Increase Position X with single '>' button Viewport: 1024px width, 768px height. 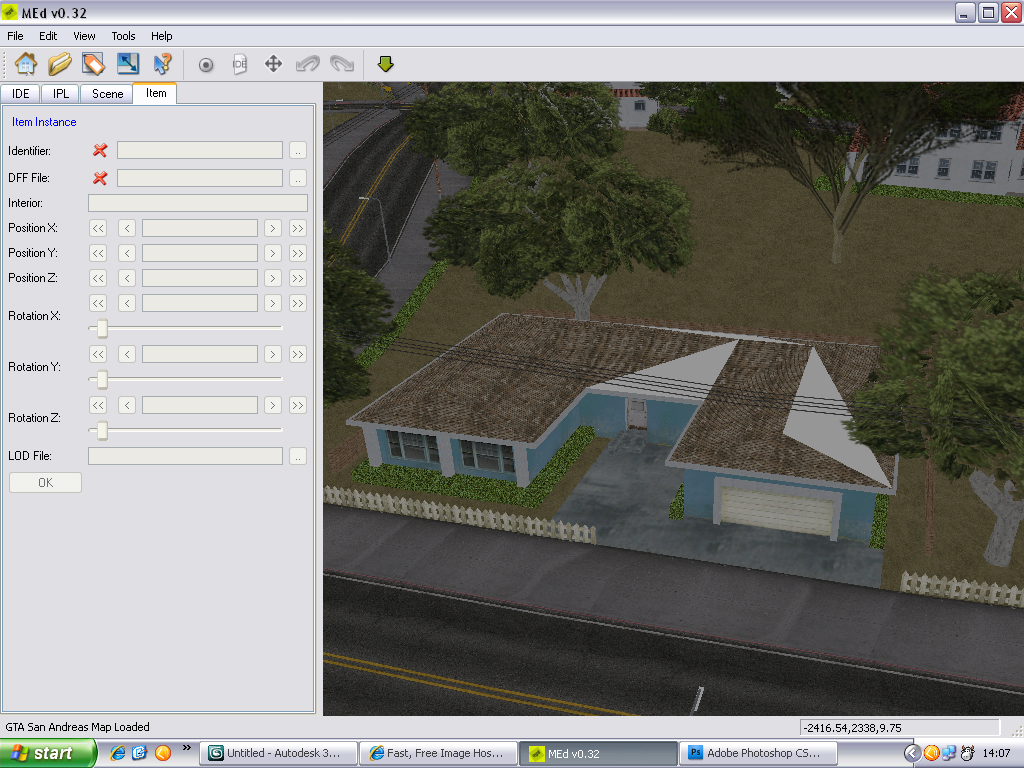coord(272,228)
